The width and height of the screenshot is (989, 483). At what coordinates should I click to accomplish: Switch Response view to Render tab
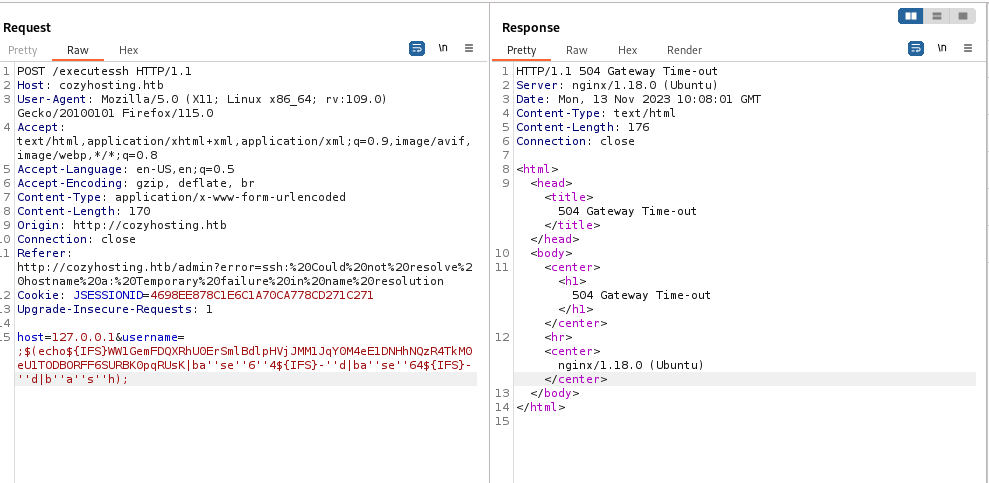pyautogui.click(x=684, y=50)
